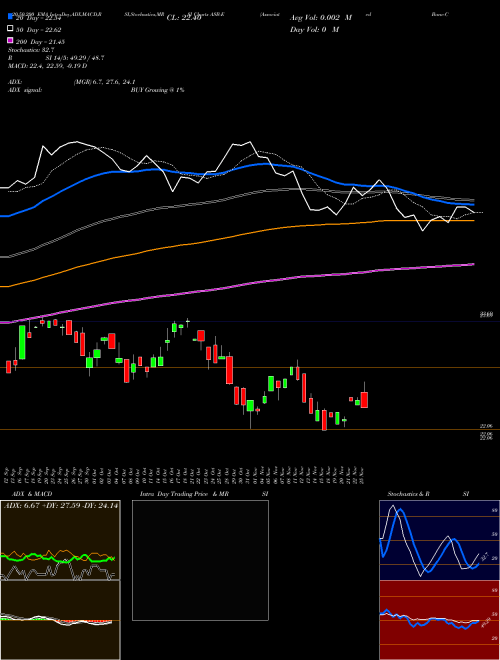Open the ADX indicator mini chart
The height and width of the screenshot is (660, 500).
tap(60, 540)
